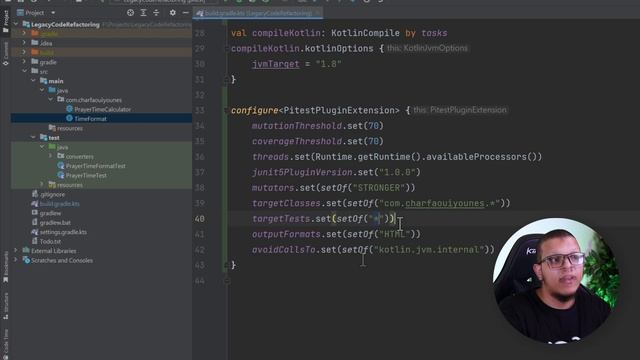640x360 pixels.
Task: Collapse the test folder
Action: (x=33, y=138)
